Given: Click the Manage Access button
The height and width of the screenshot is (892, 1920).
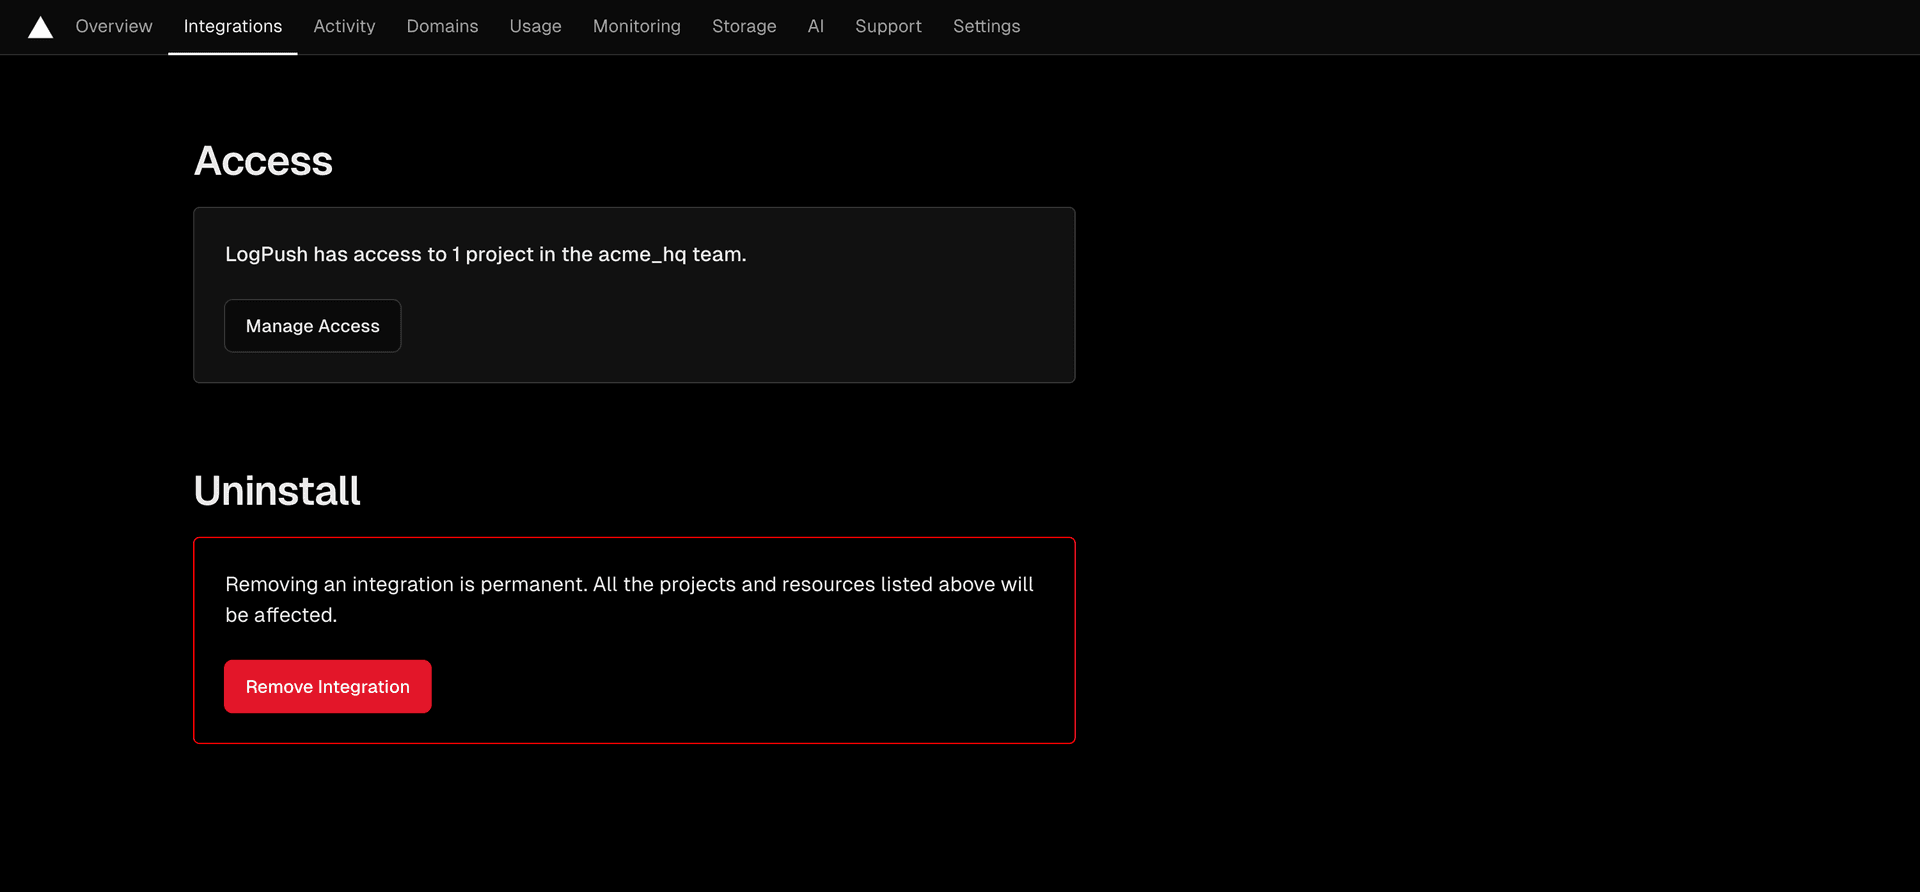Looking at the screenshot, I should point(312,326).
